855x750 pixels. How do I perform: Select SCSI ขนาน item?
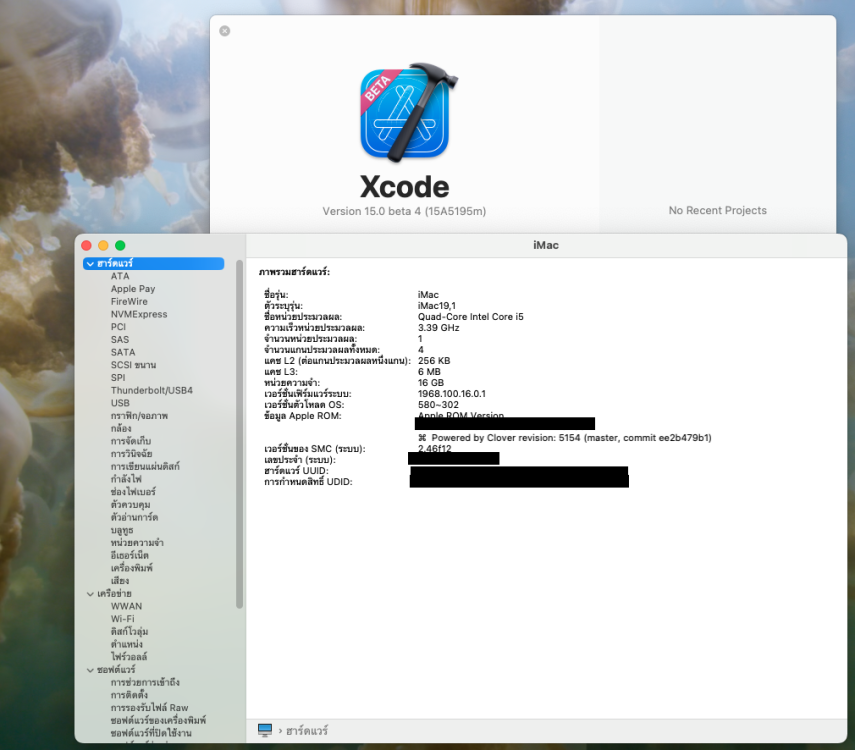(134, 365)
